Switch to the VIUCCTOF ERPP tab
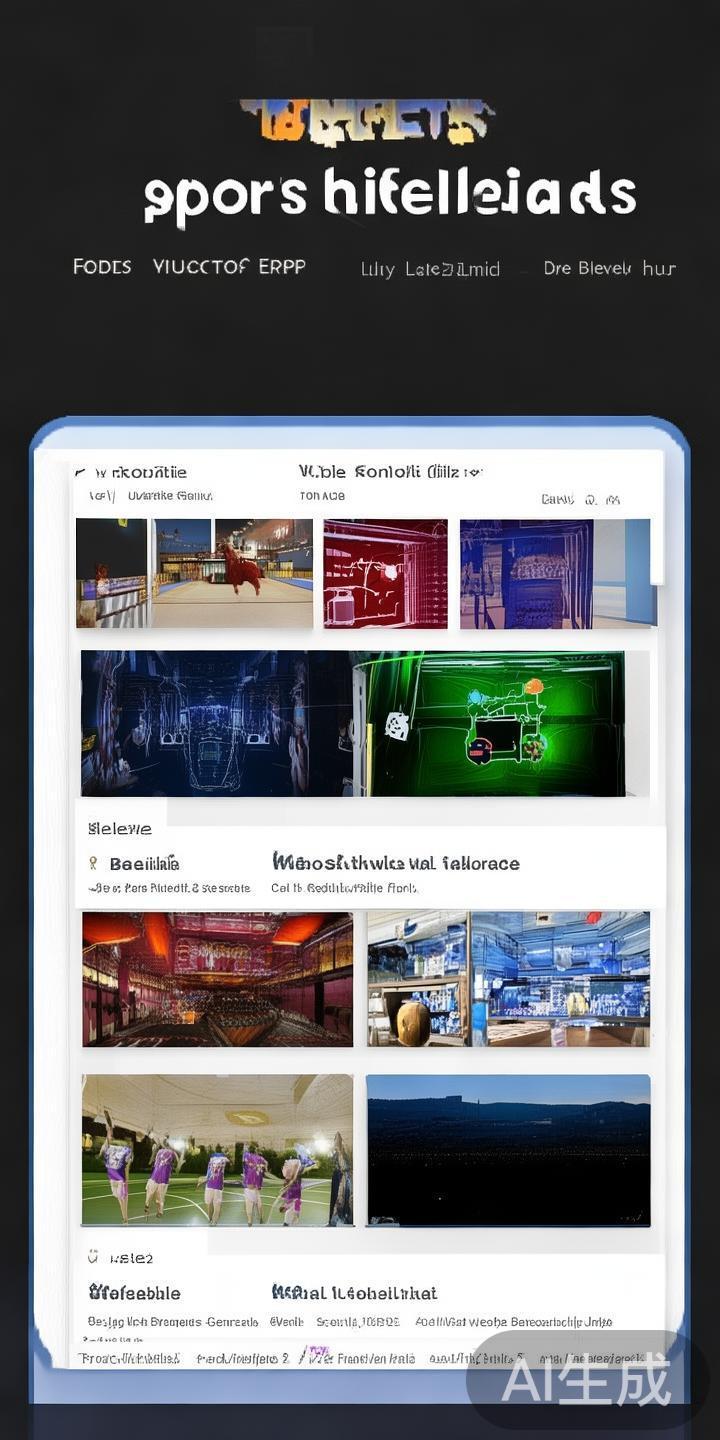 229,267
